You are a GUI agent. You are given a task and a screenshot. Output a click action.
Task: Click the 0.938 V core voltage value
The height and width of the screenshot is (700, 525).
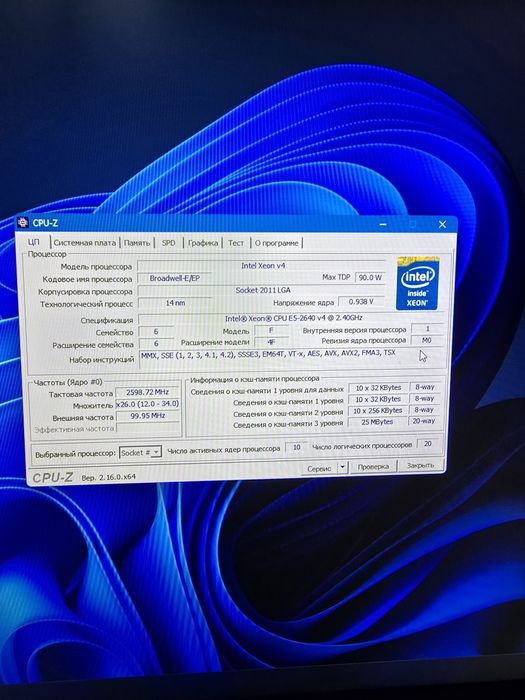click(361, 302)
